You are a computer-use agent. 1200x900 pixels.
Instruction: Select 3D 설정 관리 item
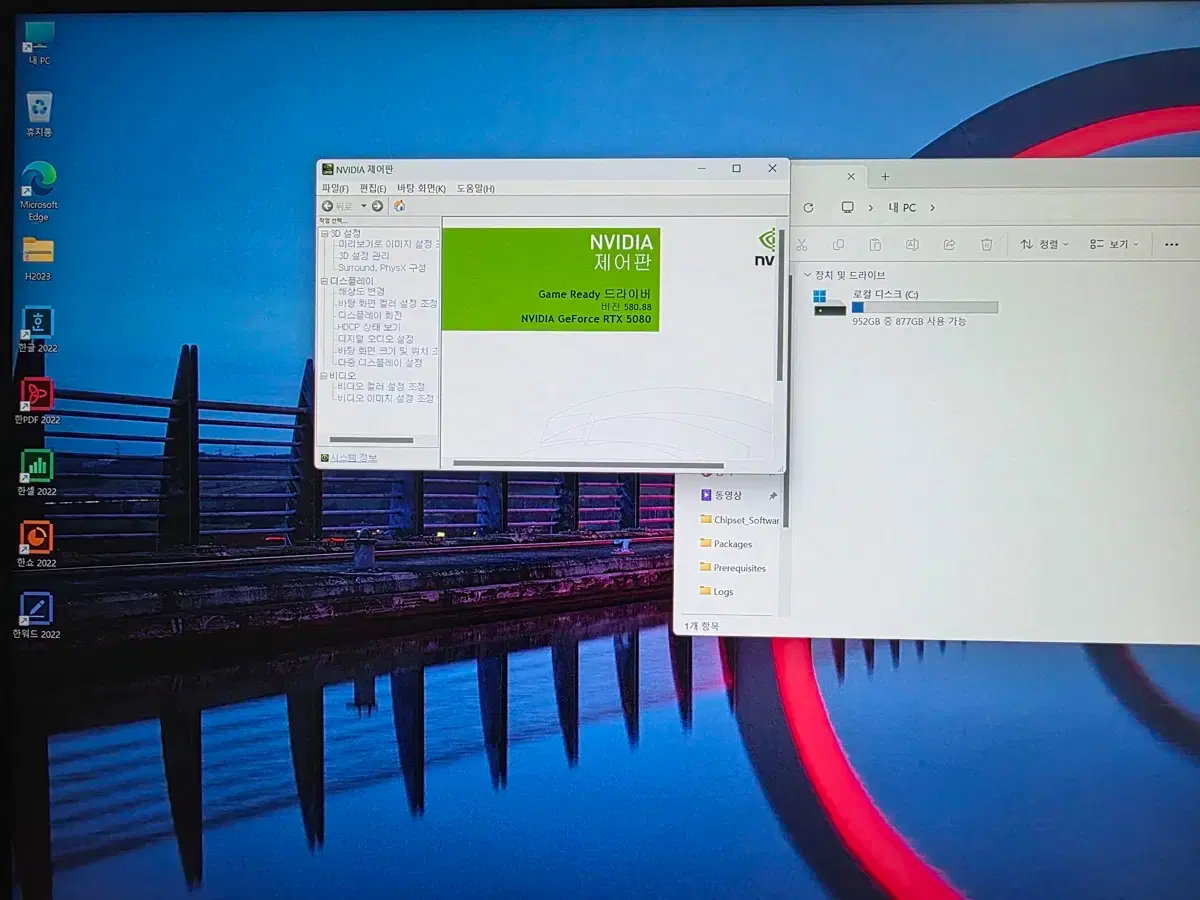pyautogui.click(x=364, y=256)
